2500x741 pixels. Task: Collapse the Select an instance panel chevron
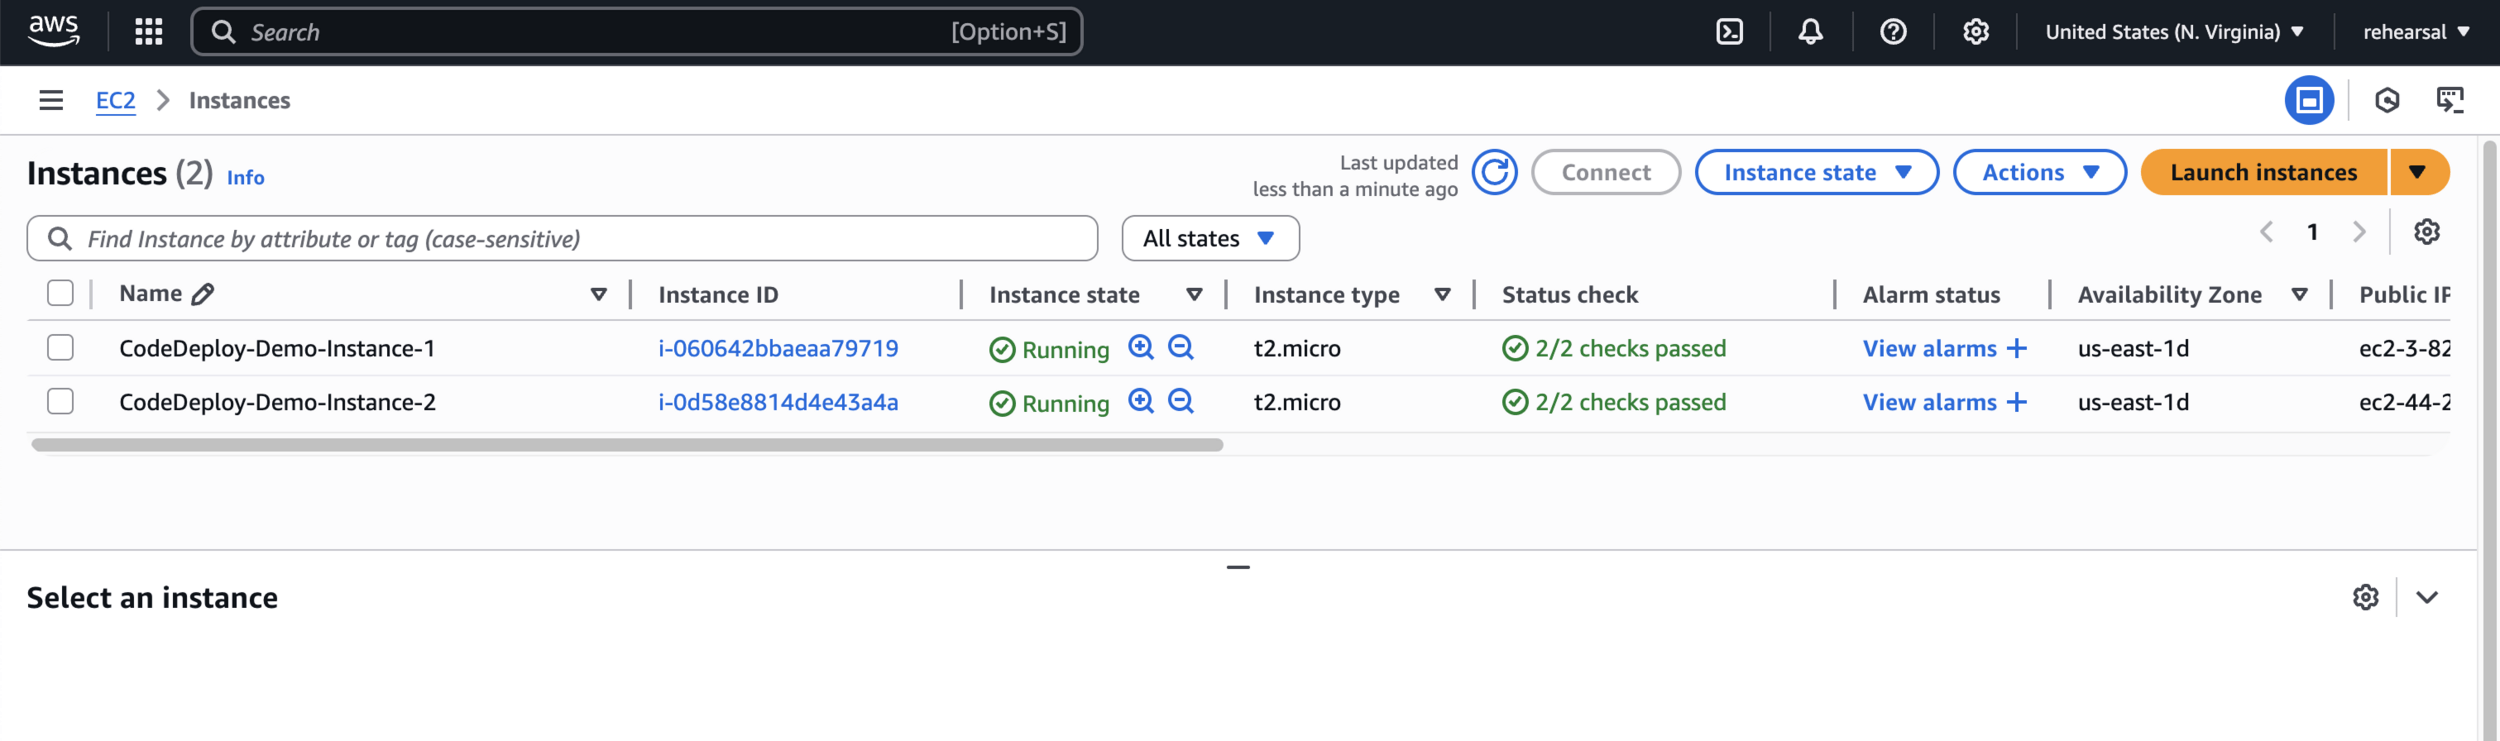[2427, 597]
